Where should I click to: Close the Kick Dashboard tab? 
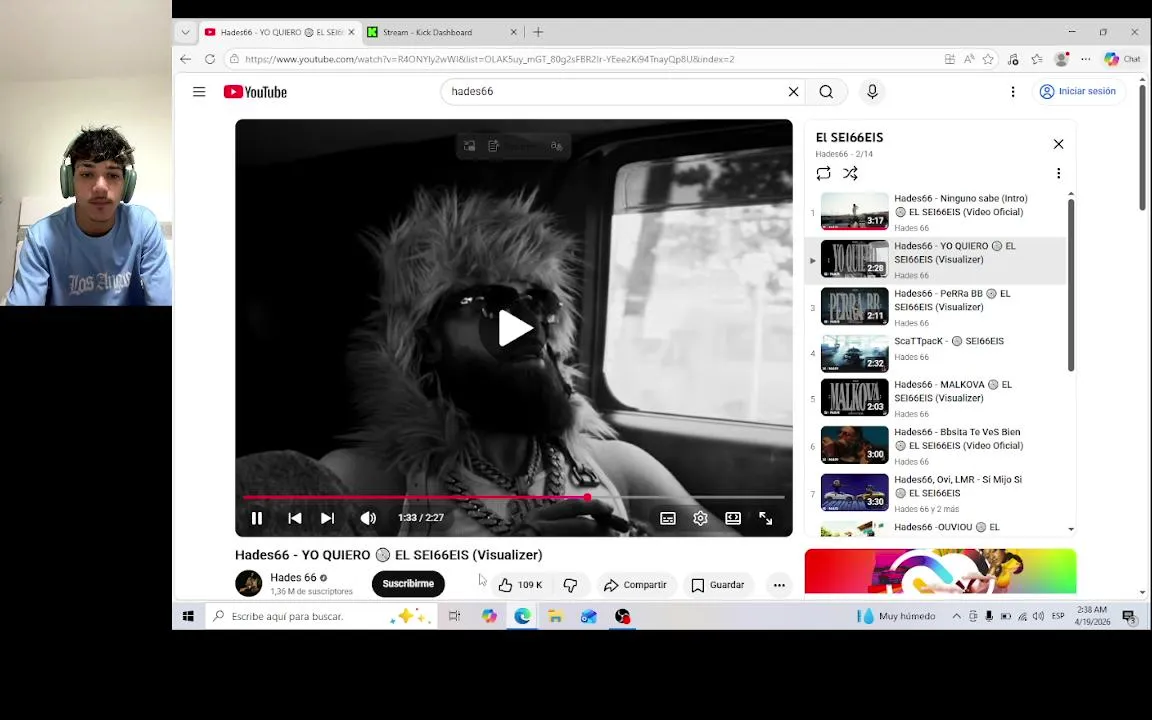click(x=514, y=32)
